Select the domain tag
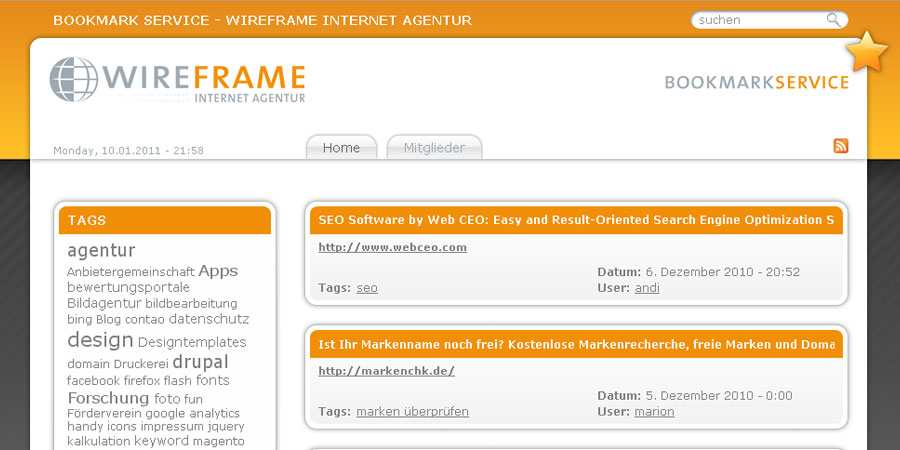 pyautogui.click(x=88, y=364)
